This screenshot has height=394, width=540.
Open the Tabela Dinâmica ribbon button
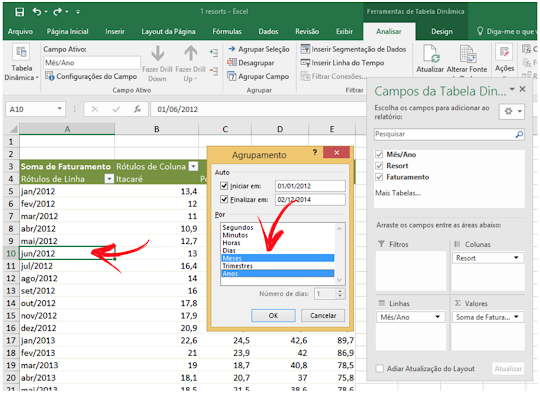tap(21, 63)
